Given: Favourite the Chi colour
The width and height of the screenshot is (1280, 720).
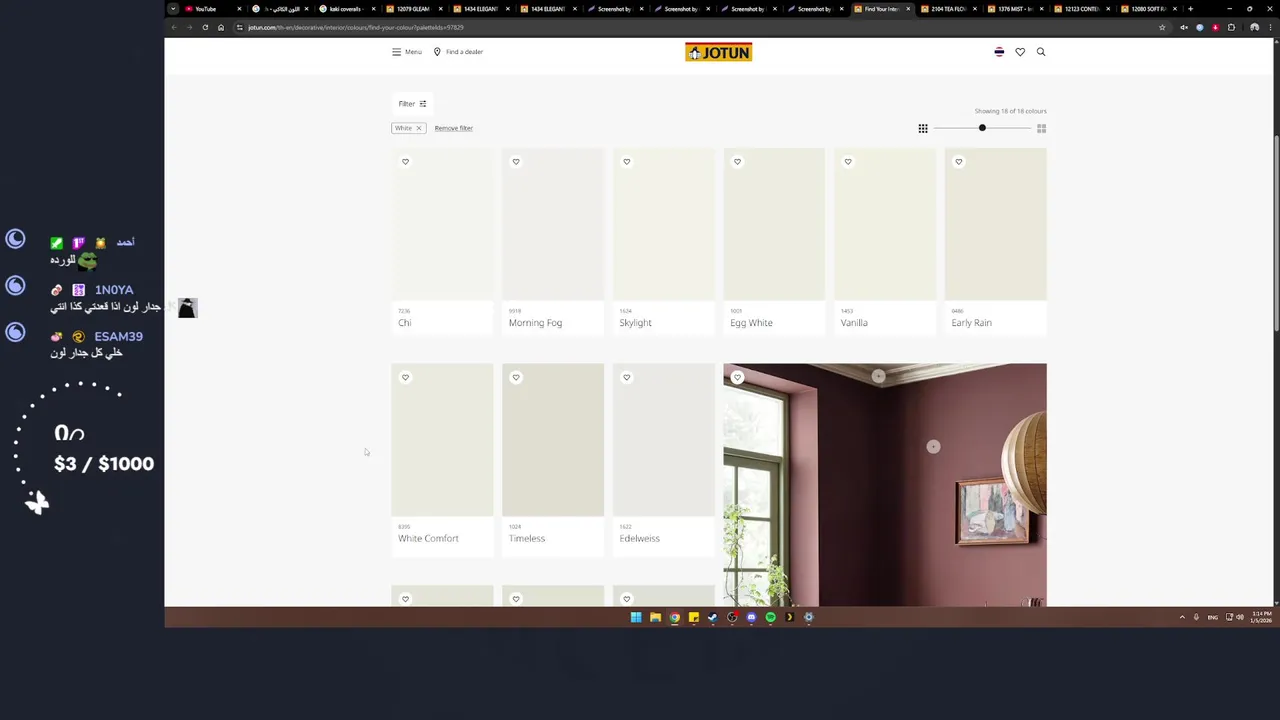Looking at the screenshot, I should [405, 162].
